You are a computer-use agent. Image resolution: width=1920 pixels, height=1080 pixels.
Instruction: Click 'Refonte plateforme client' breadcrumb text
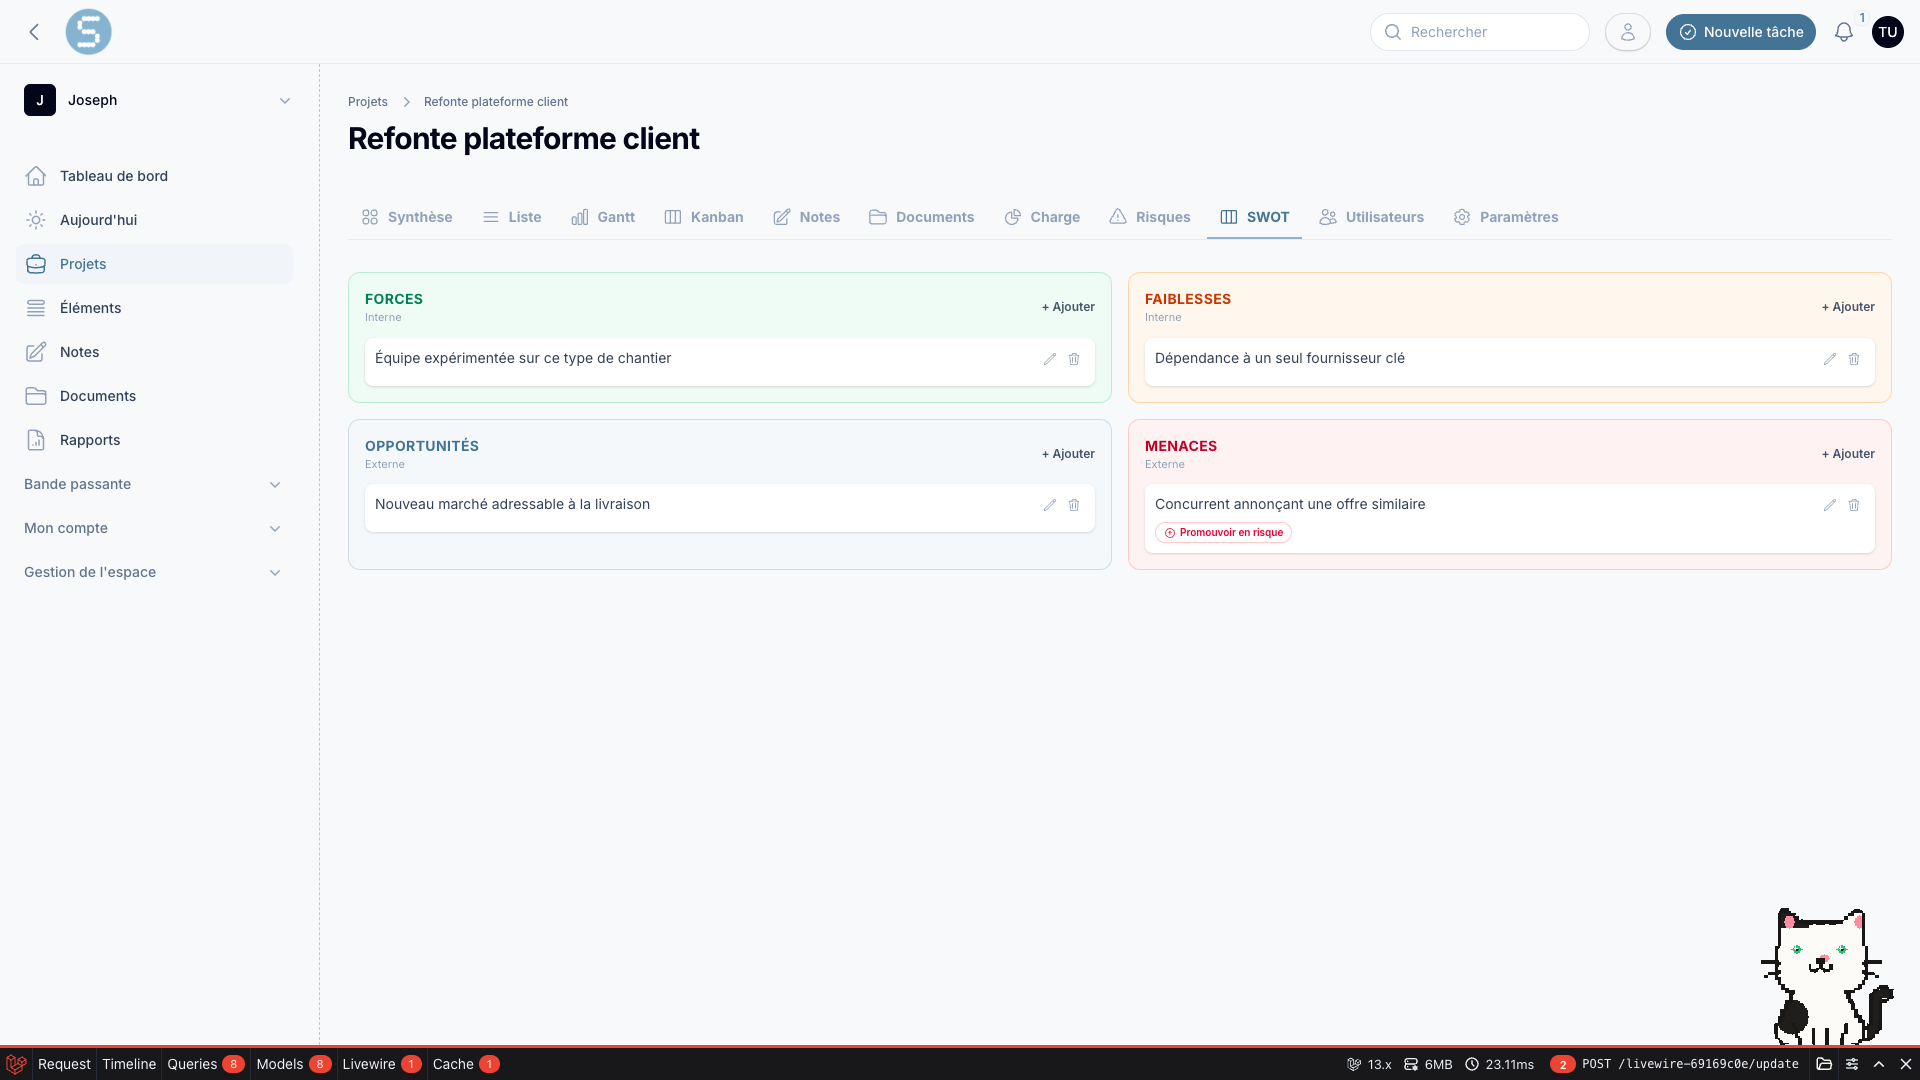tap(496, 102)
